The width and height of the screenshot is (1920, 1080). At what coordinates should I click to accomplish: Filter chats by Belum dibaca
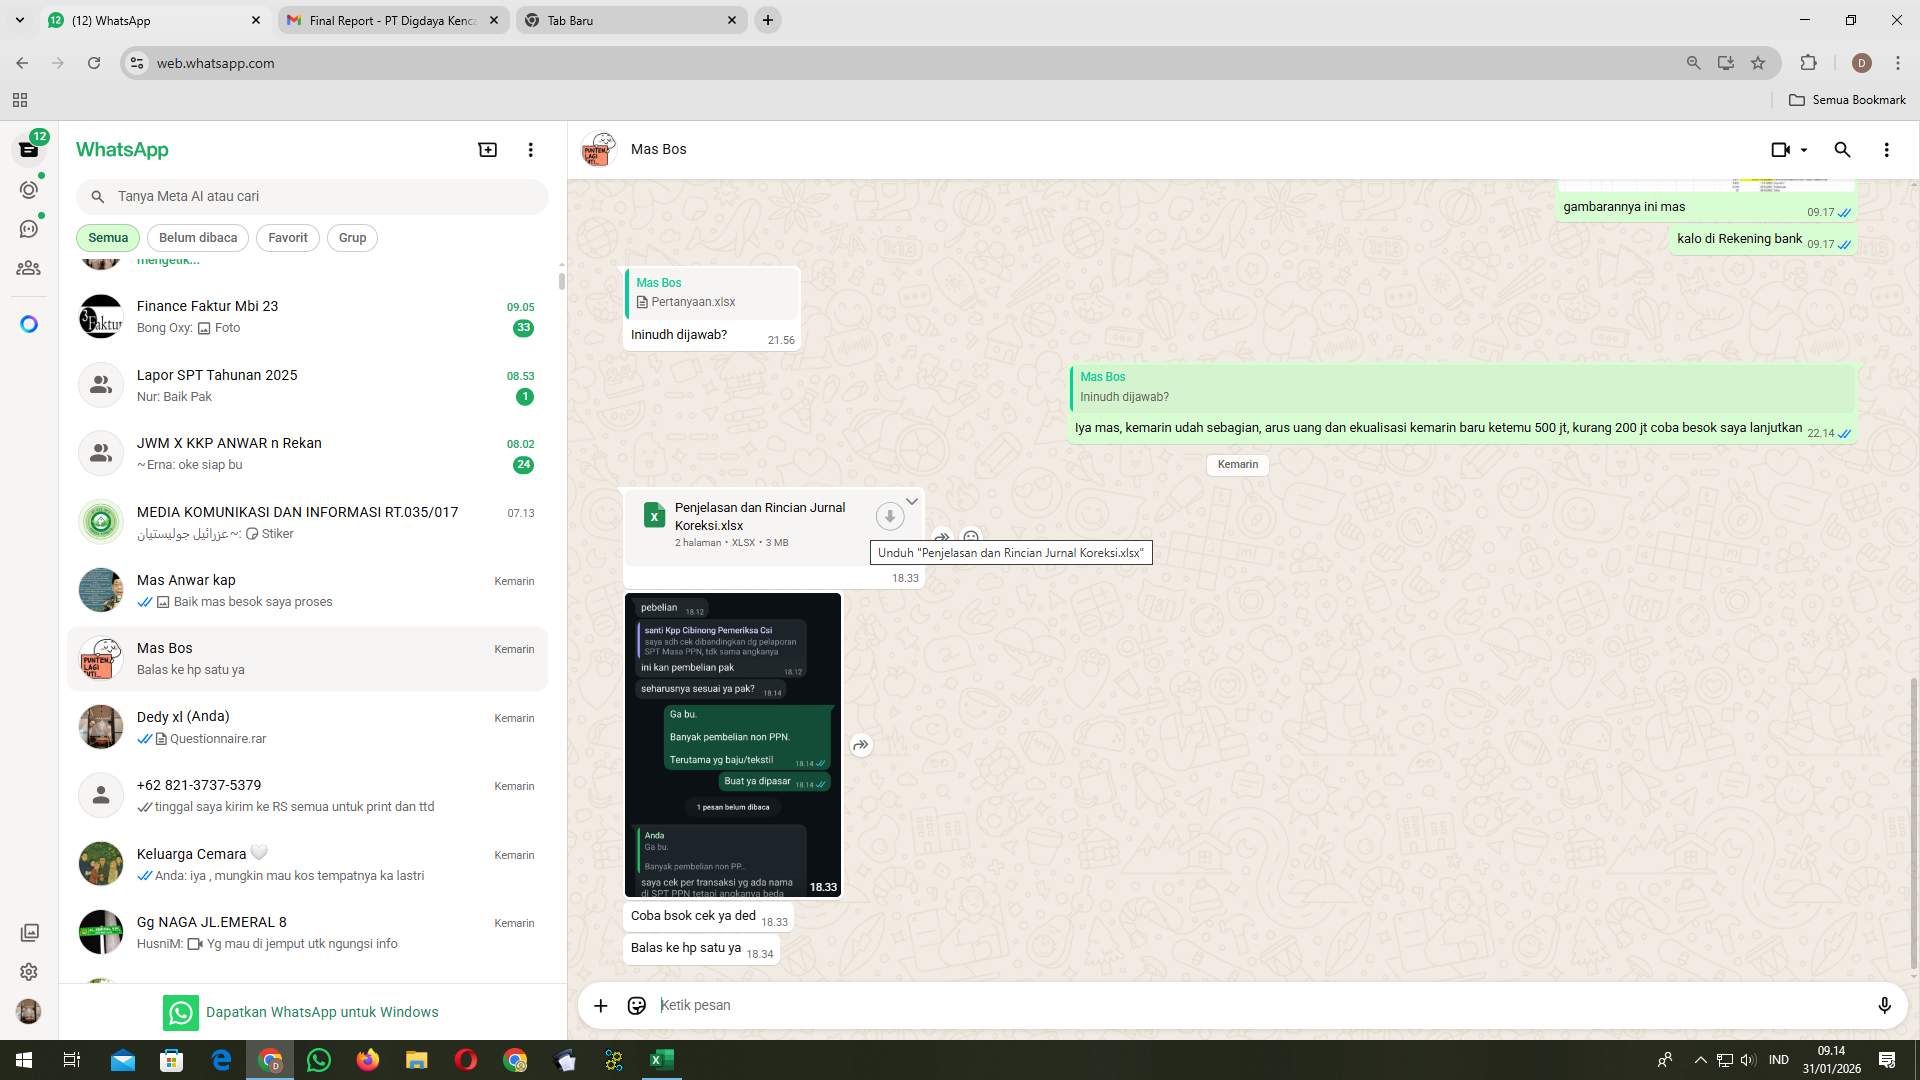(x=197, y=237)
